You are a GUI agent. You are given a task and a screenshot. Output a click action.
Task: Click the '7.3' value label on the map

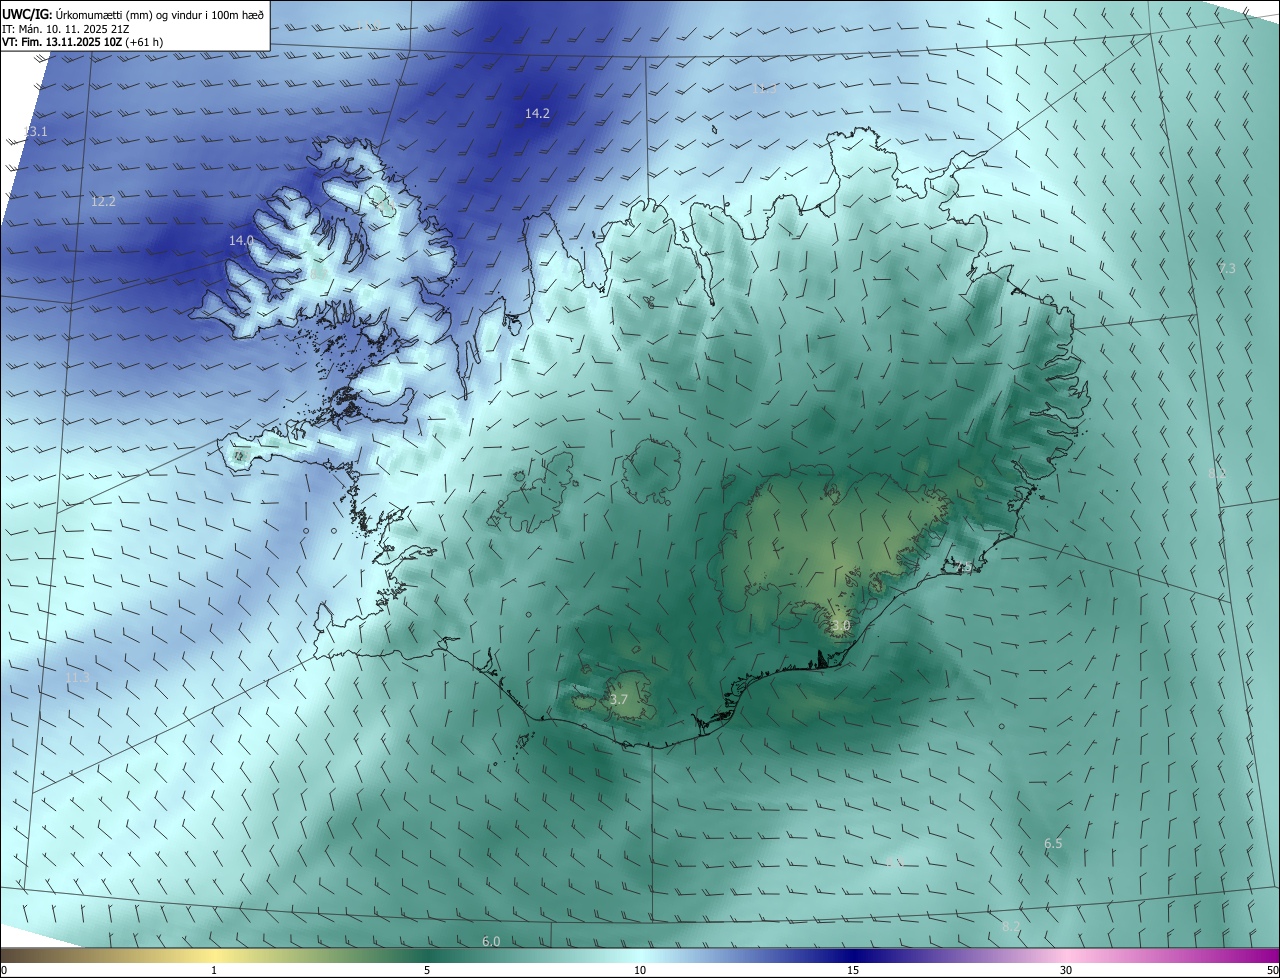tap(1227, 268)
